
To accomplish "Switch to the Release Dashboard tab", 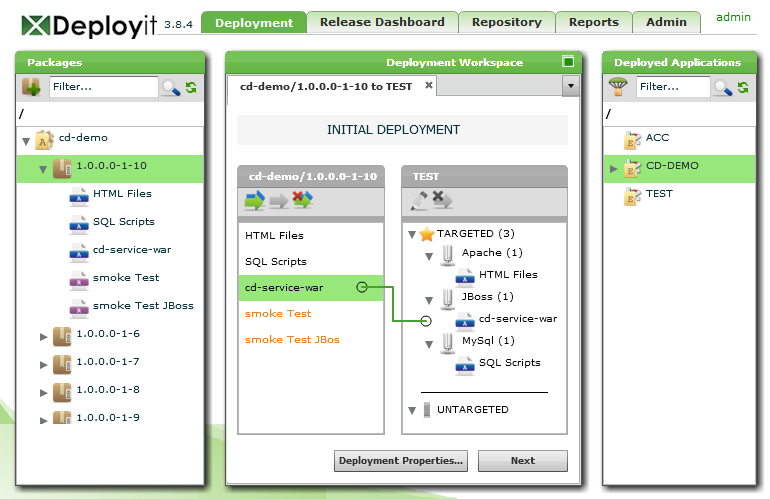I will point(382,22).
